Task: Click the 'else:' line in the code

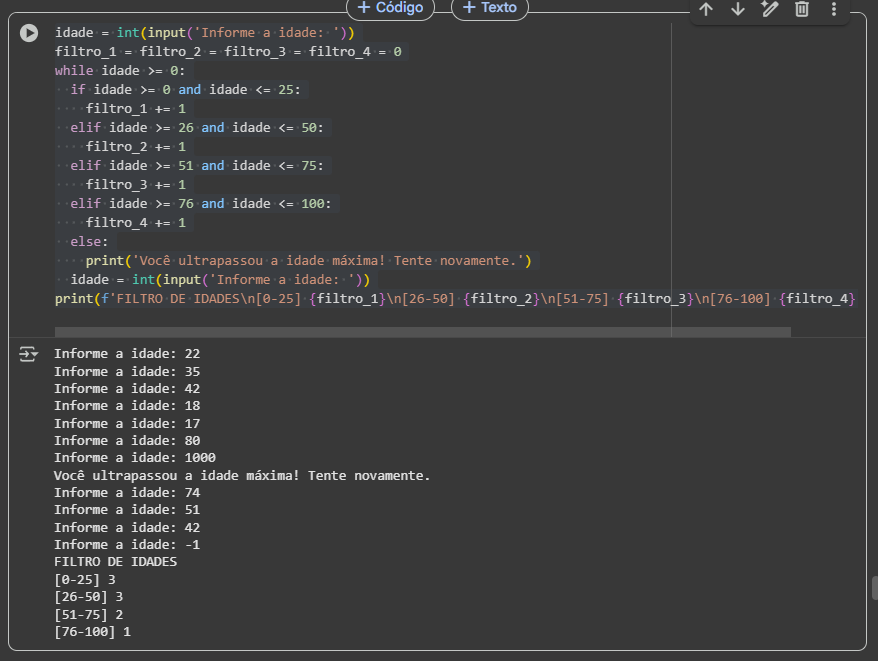Action: pos(89,241)
